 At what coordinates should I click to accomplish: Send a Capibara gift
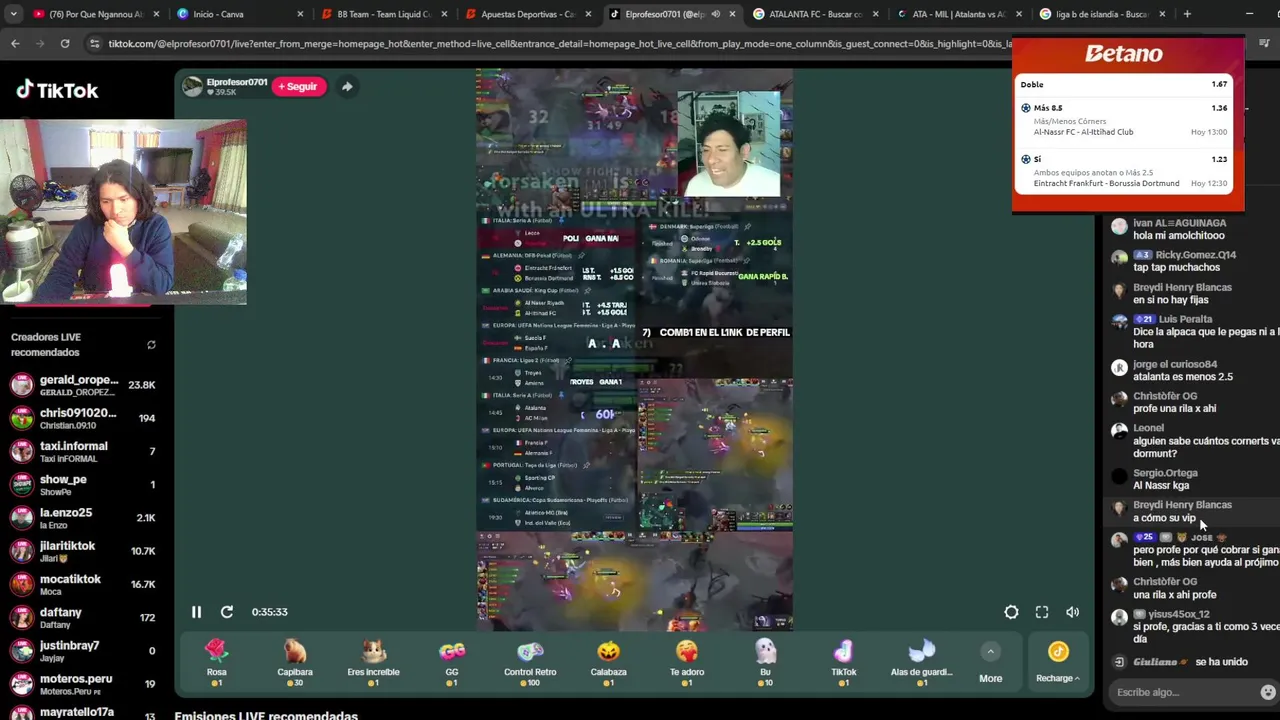(295, 663)
